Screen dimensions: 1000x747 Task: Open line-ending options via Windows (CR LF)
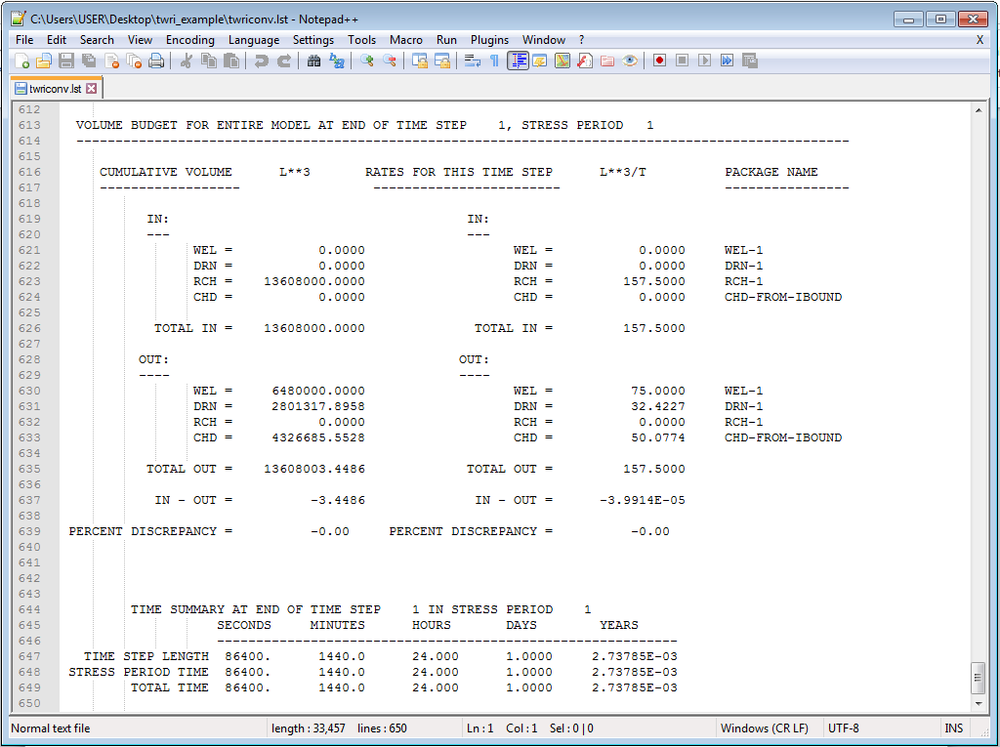766,727
